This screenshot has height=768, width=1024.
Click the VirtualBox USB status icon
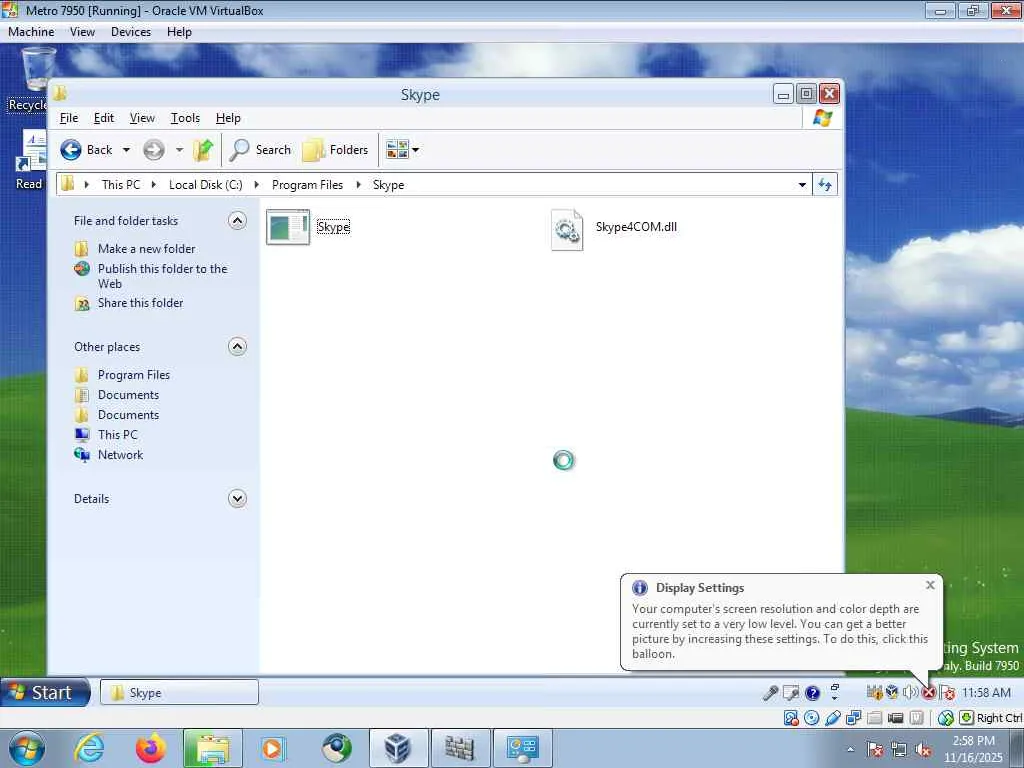pyautogui.click(x=833, y=718)
